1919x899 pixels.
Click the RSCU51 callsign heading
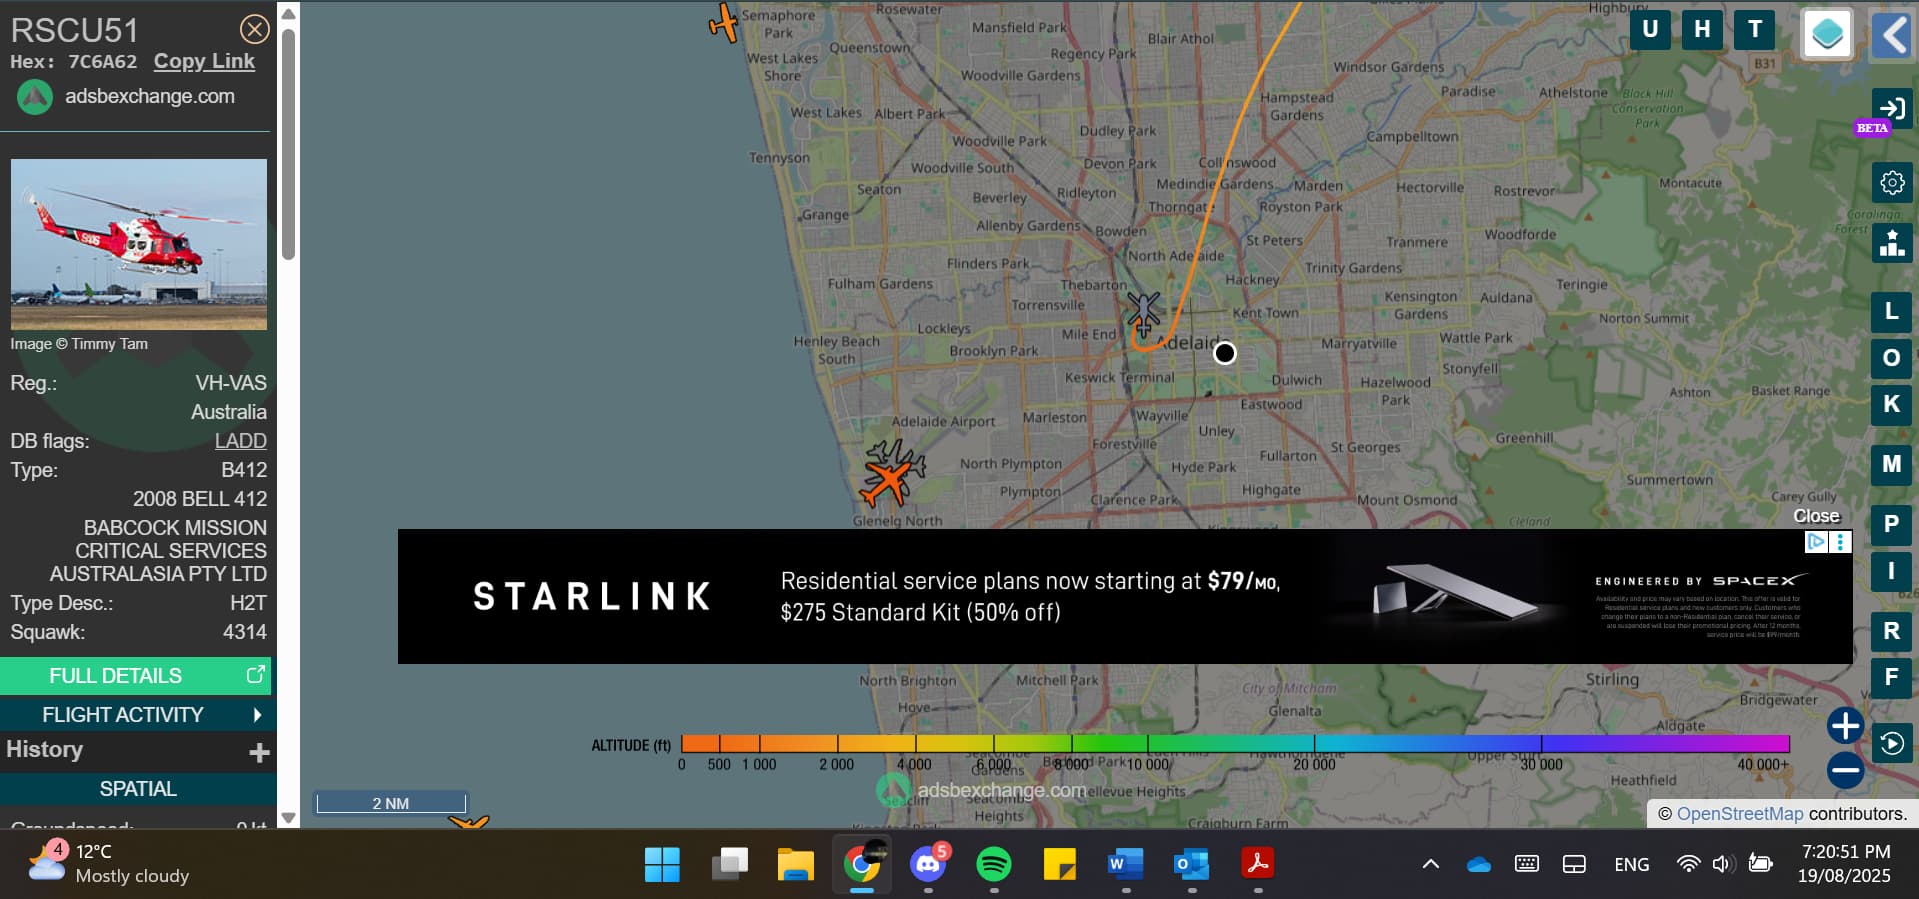click(75, 30)
